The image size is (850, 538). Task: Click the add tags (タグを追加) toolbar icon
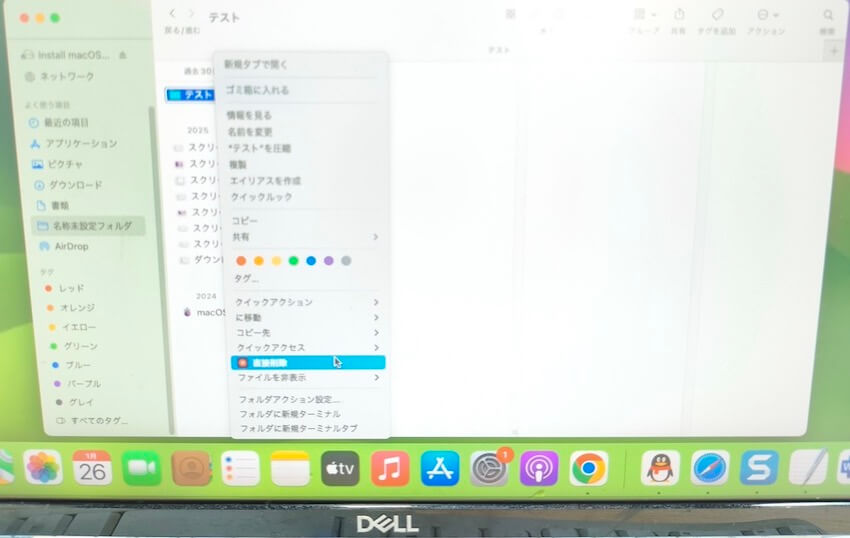717,15
